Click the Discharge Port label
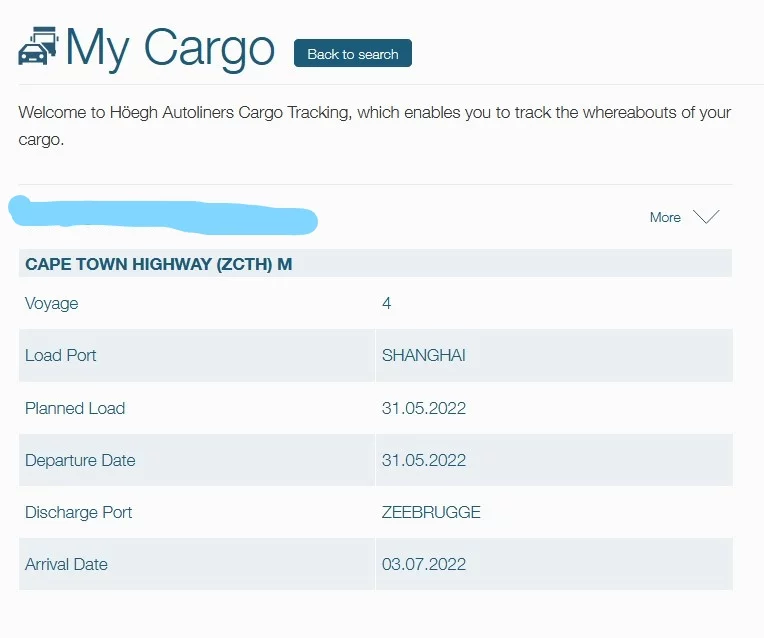This screenshot has width=764, height=638. pyautogui.click(x=78, y=512)
